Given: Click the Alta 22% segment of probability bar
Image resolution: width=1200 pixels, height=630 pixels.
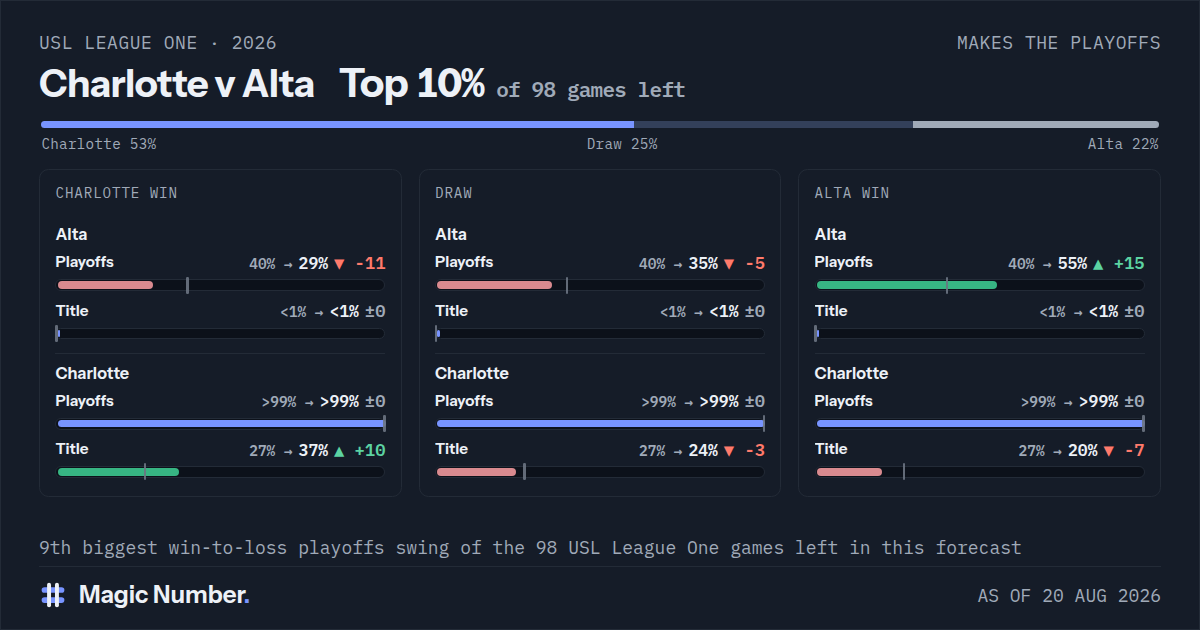Looking at the screenshot, I should [x=1036, y=125].
